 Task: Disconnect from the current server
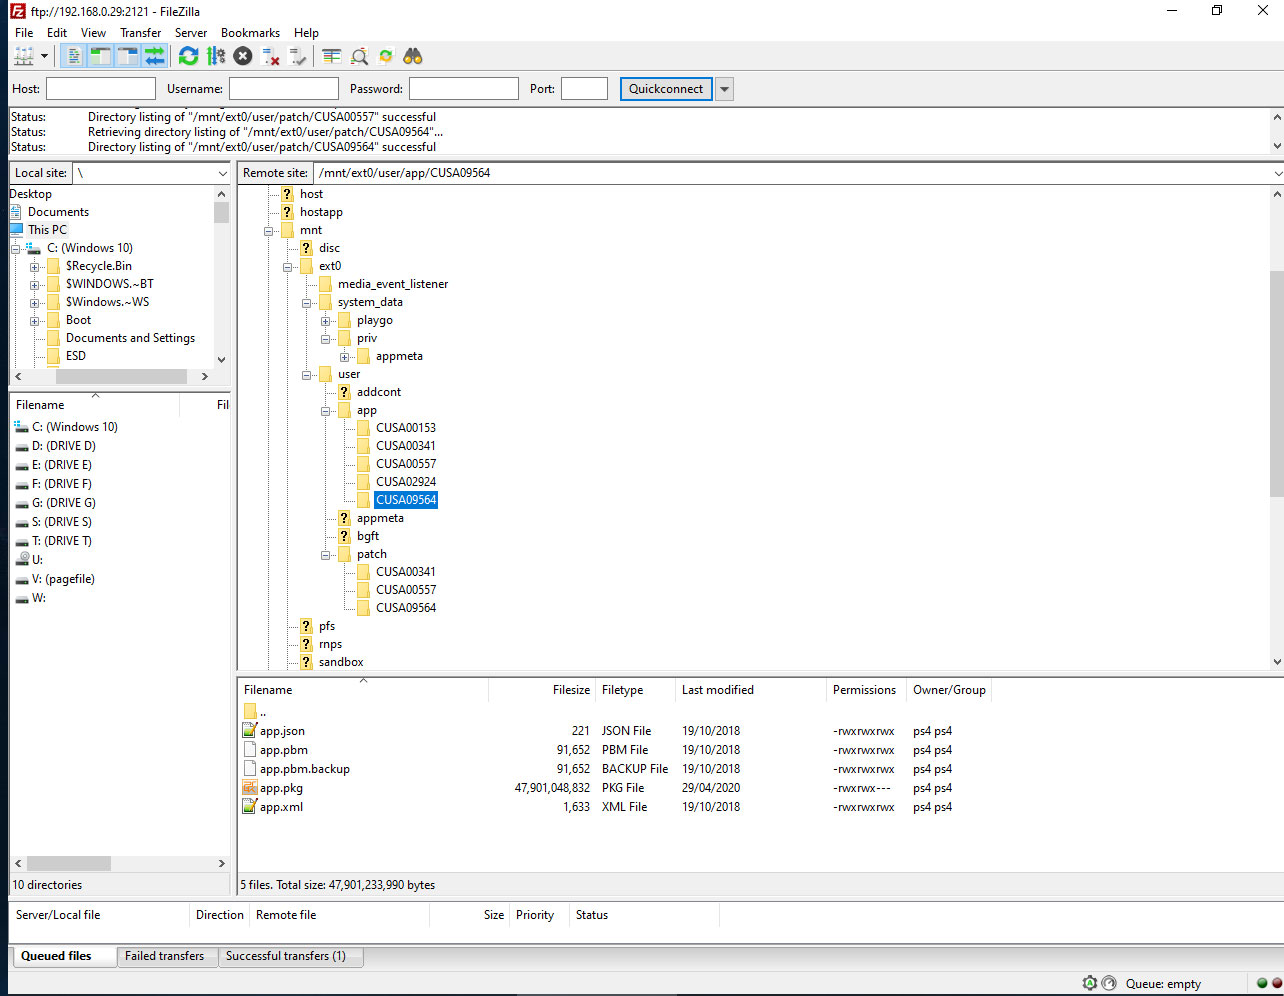click(x=270, y=57)
